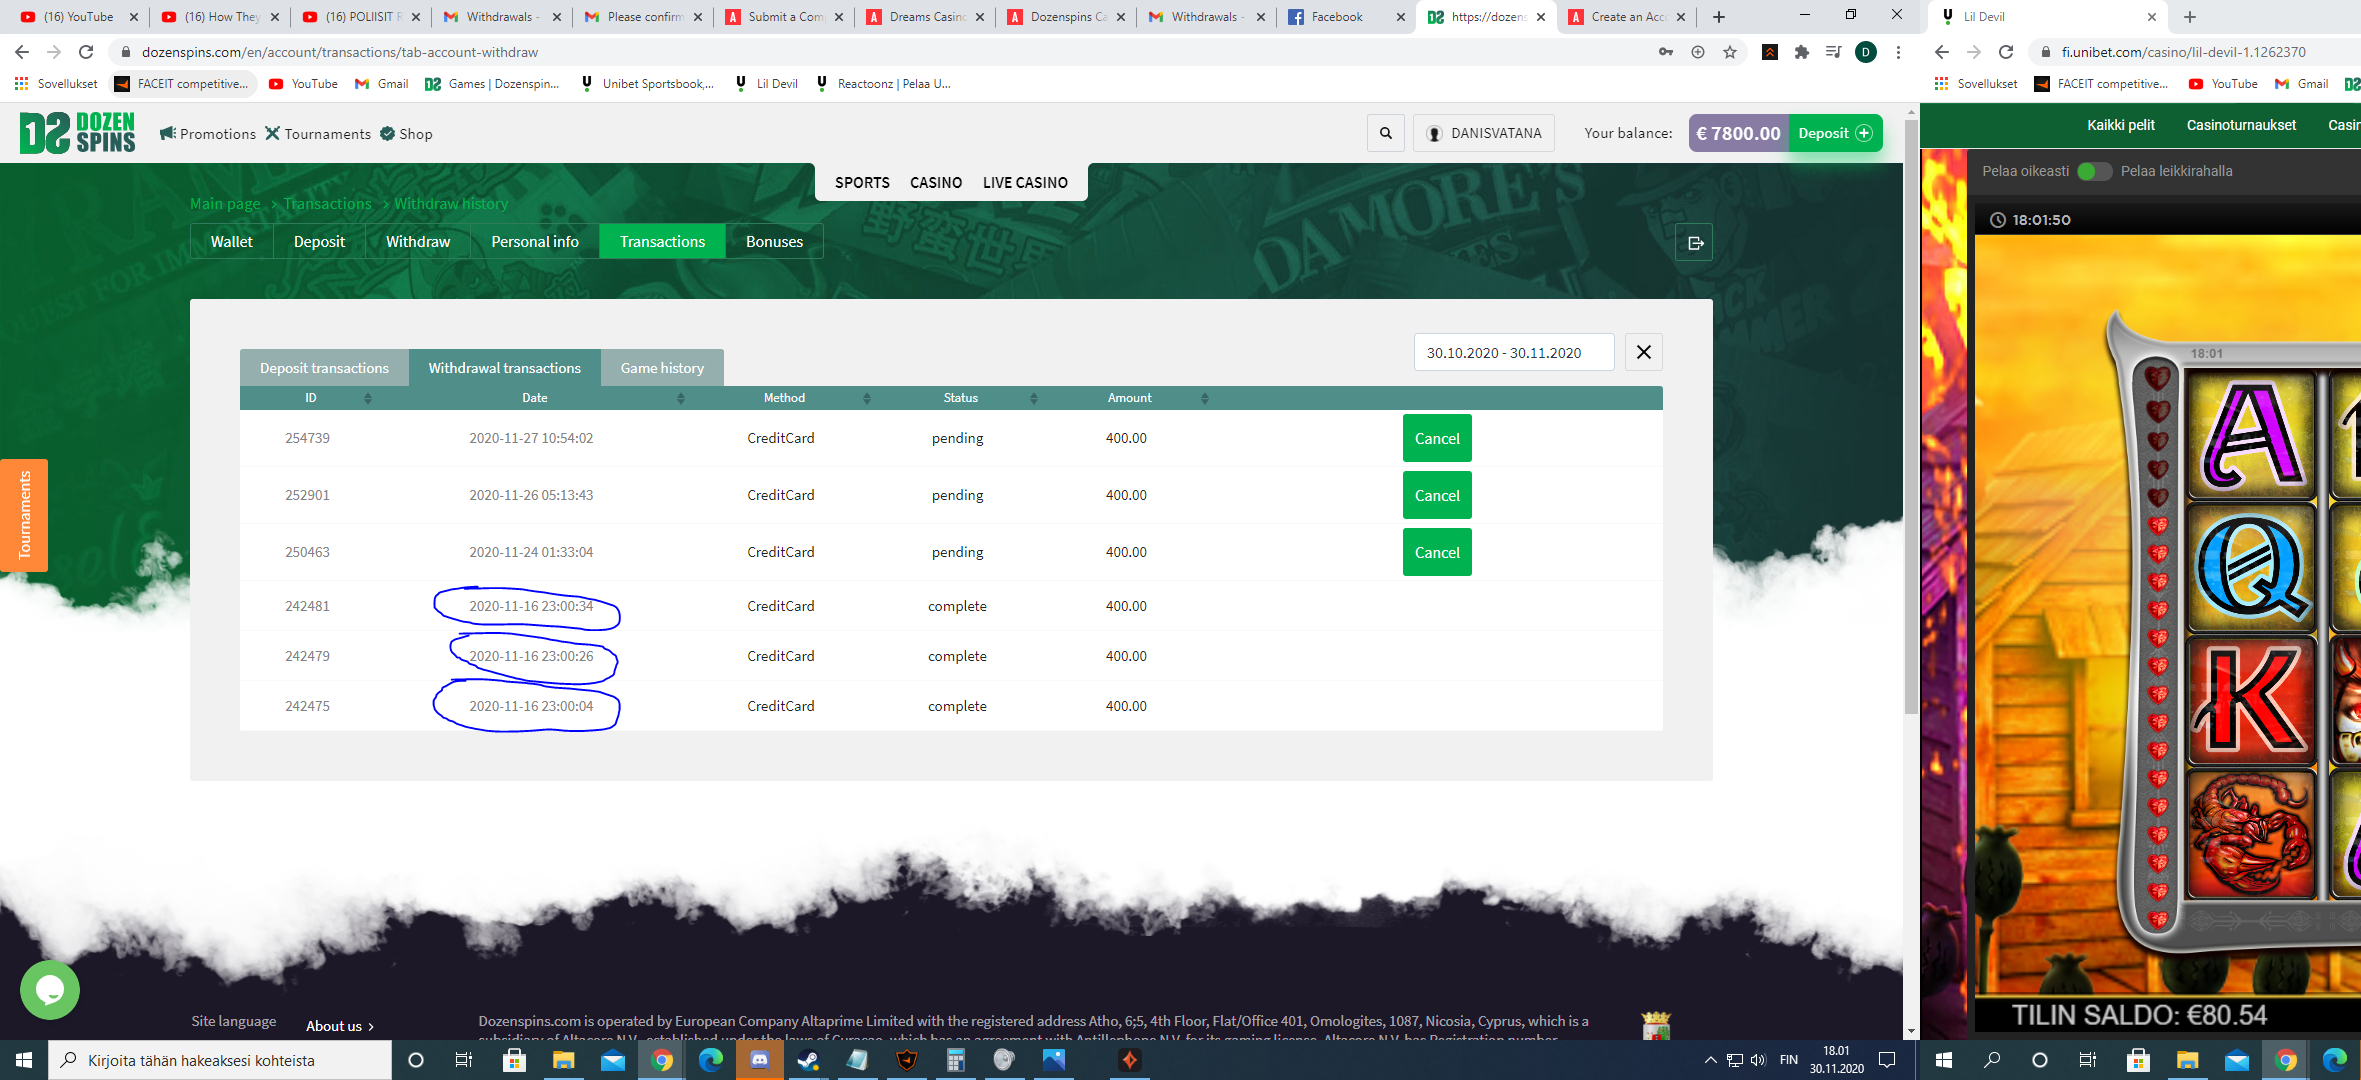Open the Wallet account tab
The width and height of the screenshot is (2361, 1080).
[232, 241]
